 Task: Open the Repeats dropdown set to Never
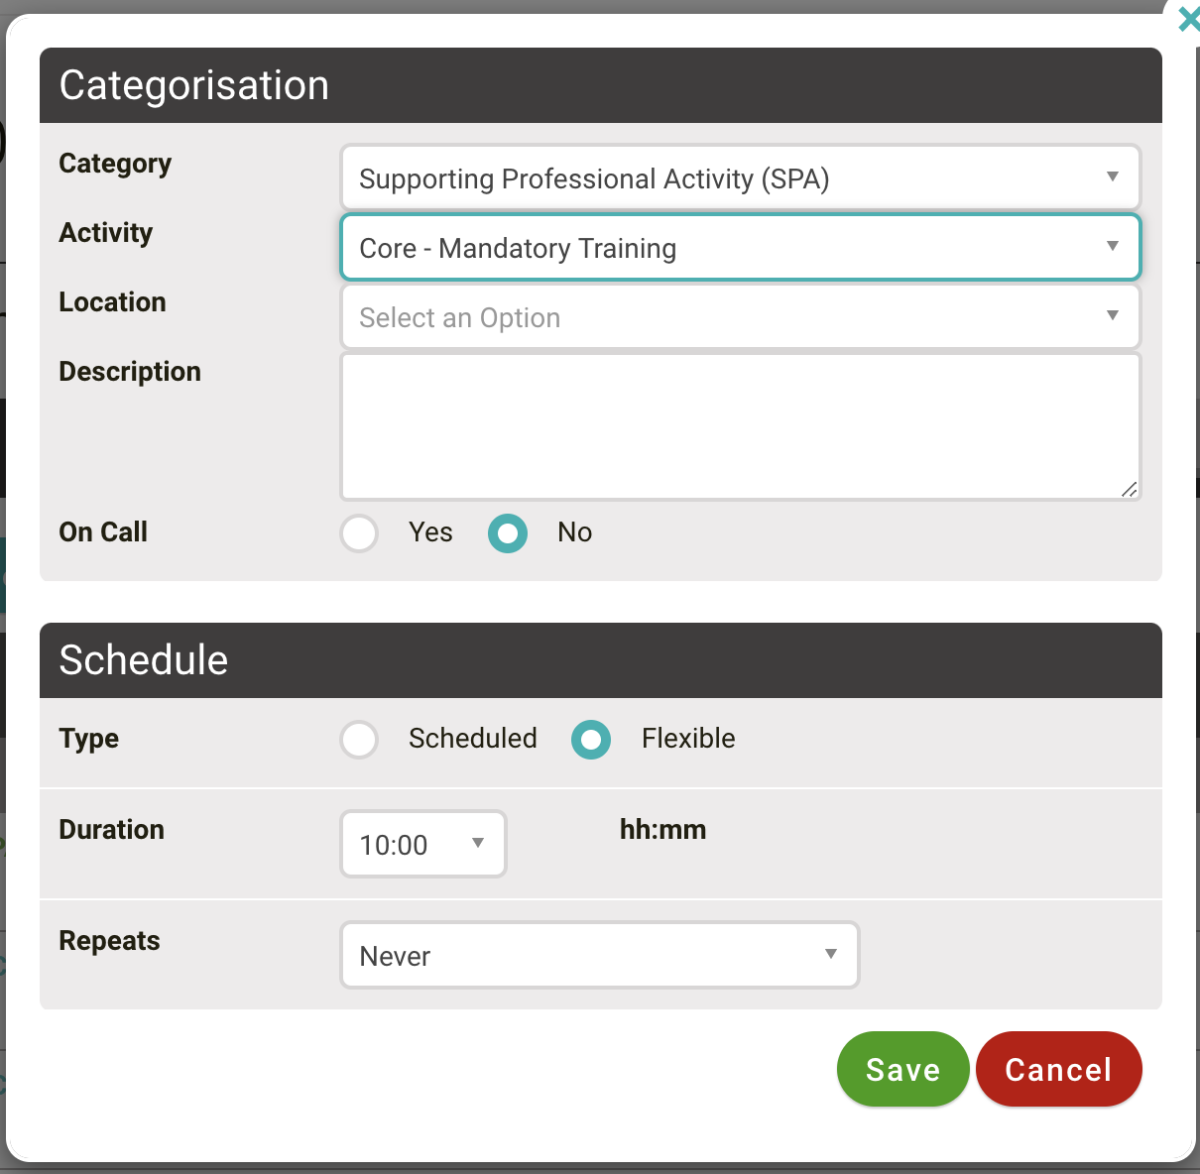(x=600, y=955)
